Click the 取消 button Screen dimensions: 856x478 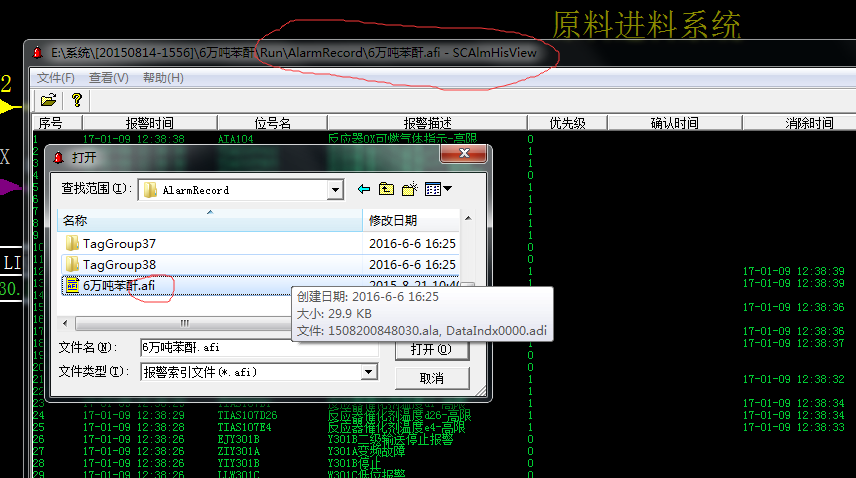[x=431, y=378]
